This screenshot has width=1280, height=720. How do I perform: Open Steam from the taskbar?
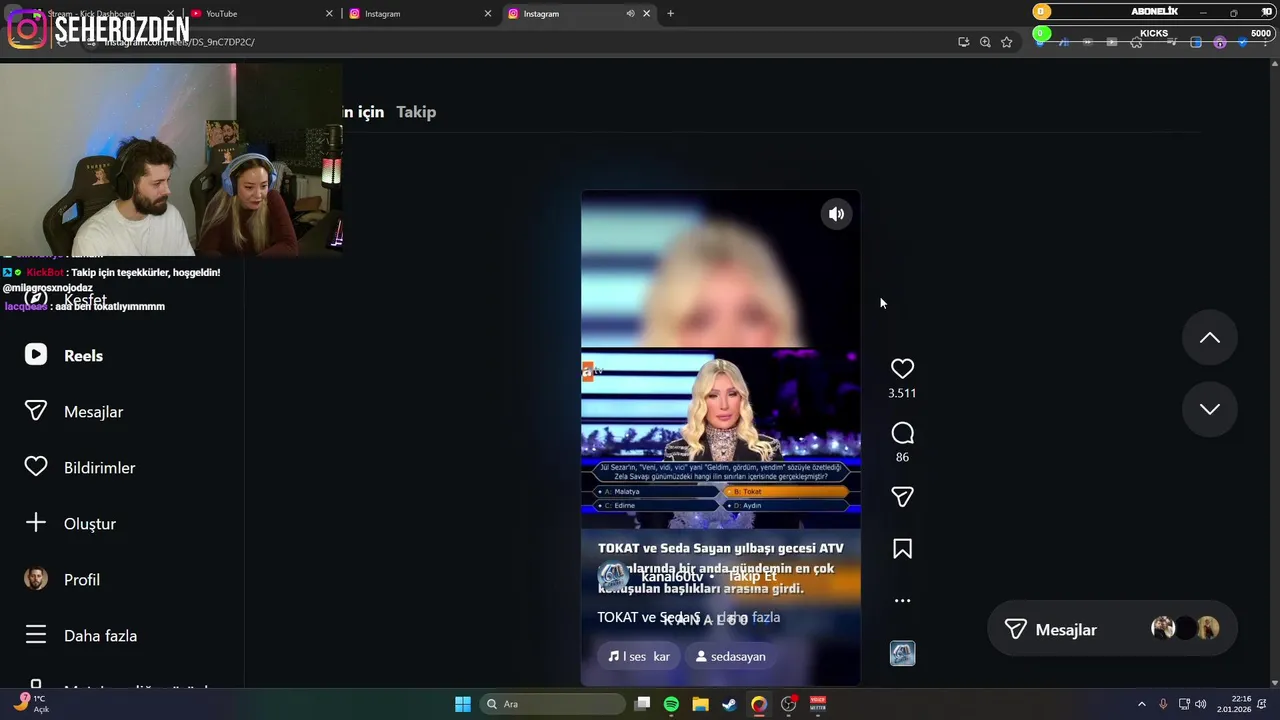click(x=729, y=704)
